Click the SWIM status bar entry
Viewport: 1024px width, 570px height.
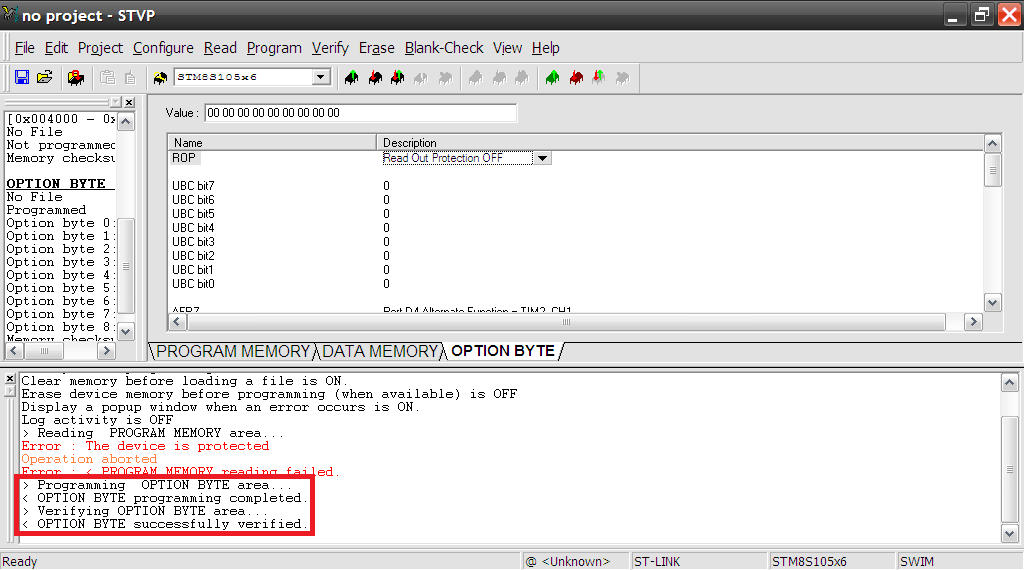[x=917, y=562]
